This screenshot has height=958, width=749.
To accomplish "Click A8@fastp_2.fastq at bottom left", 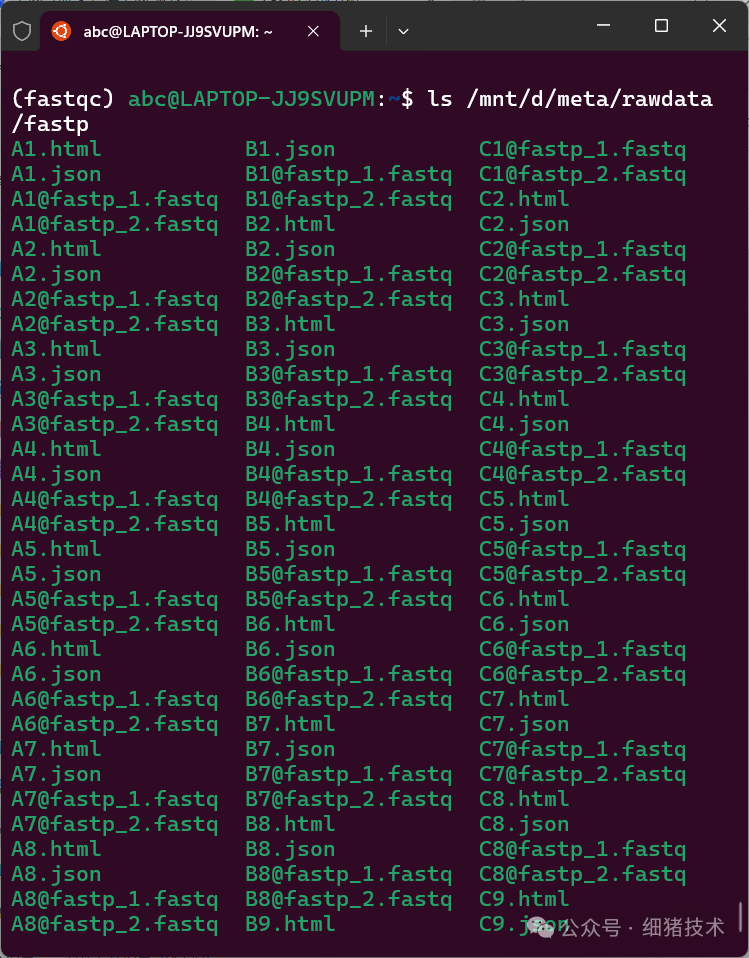I will pos(114,923).
